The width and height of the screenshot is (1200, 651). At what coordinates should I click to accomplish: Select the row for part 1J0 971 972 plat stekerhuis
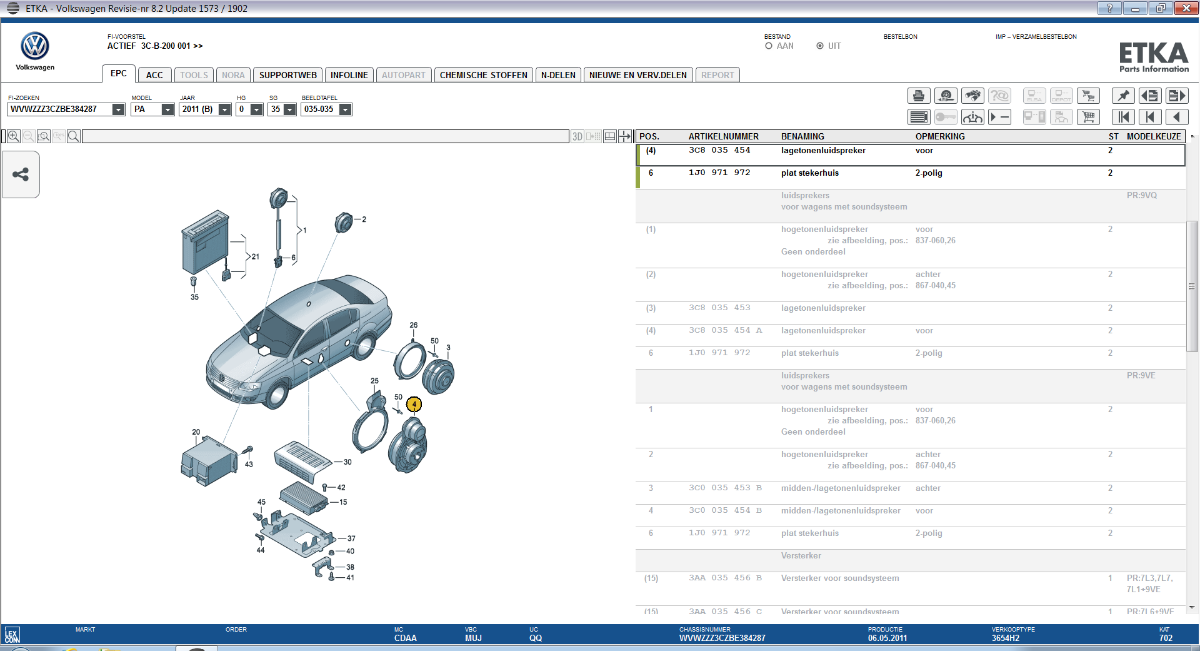point(910,173)
